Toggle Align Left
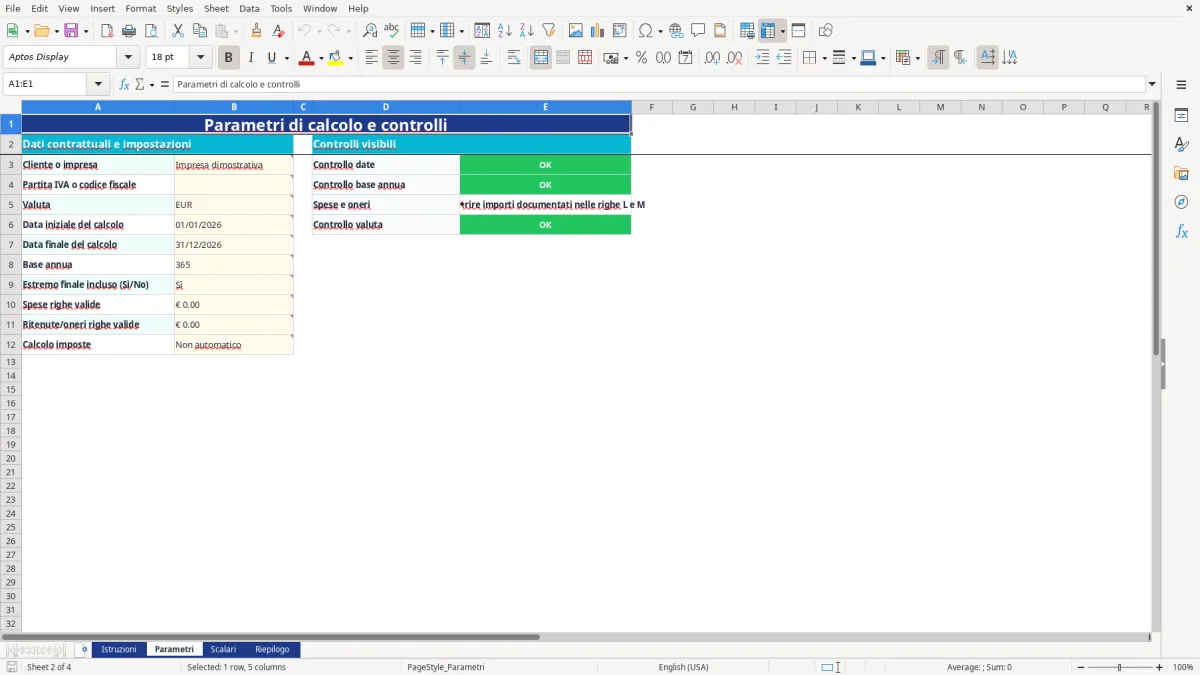This screenshot has width=1200, height=675. [372, 58]
